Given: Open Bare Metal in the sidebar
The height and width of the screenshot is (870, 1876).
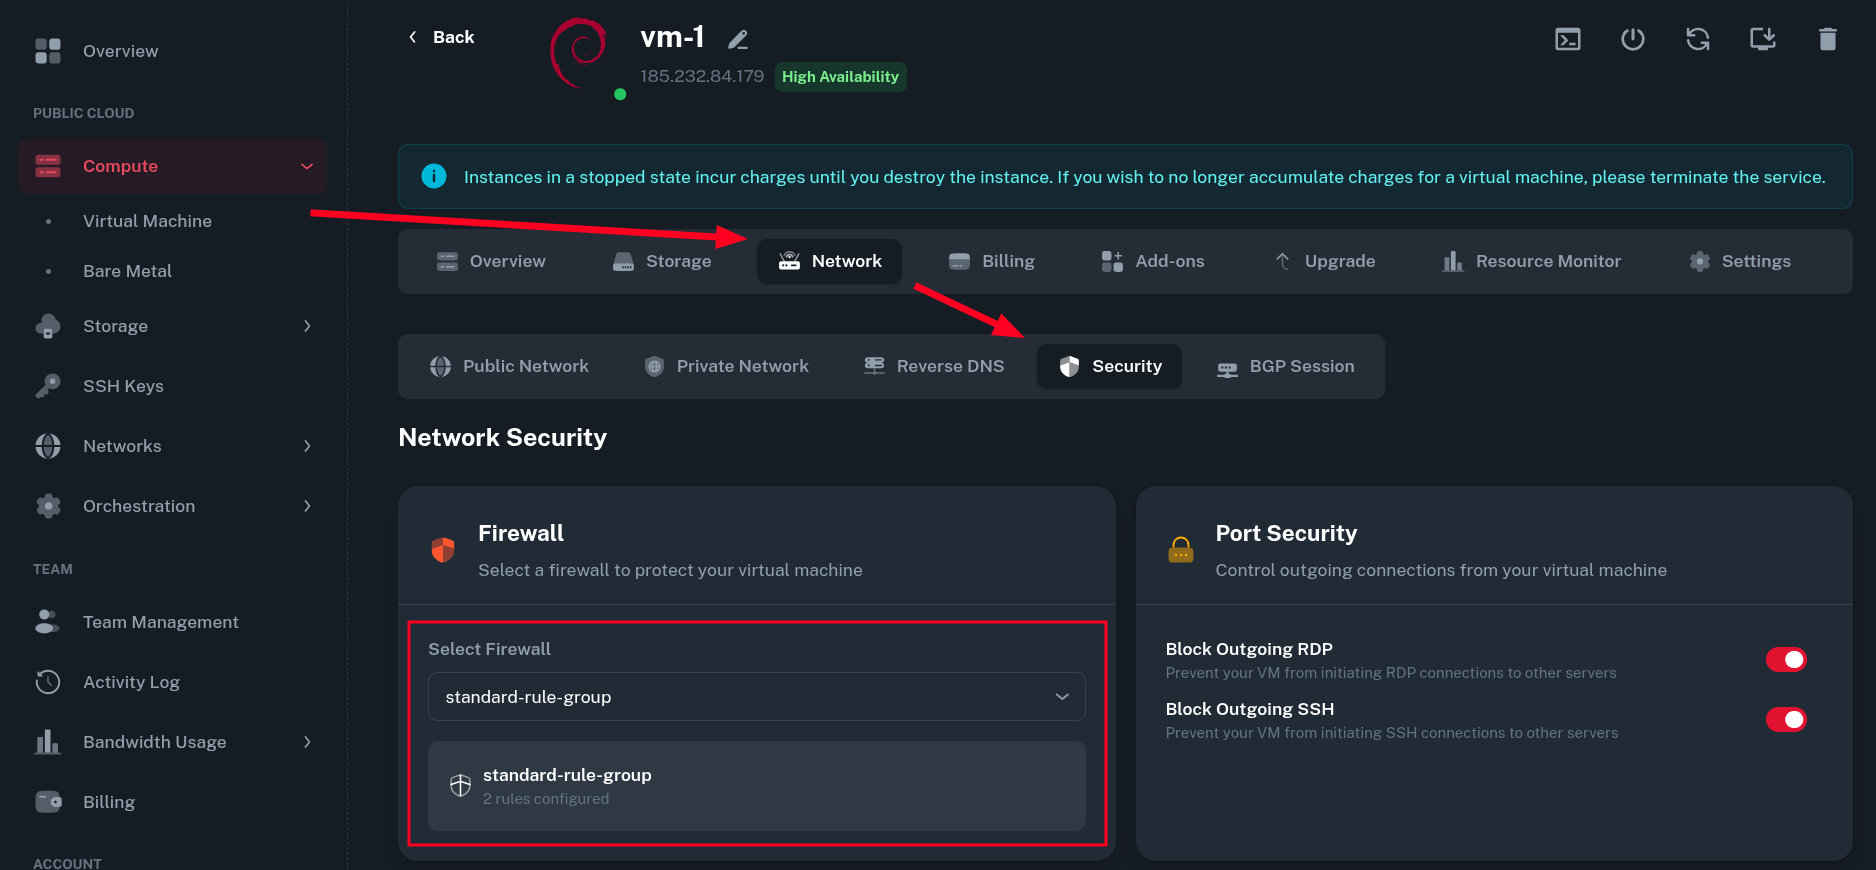Looking at the screenshot, I should tap(127, 271).
